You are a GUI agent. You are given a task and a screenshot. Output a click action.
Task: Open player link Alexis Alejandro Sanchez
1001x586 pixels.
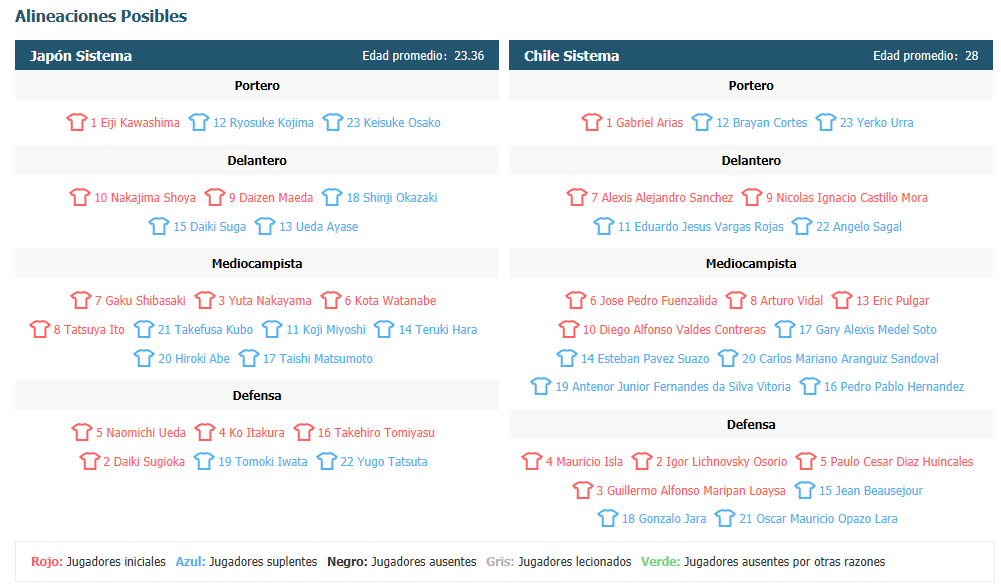[662, 198]
